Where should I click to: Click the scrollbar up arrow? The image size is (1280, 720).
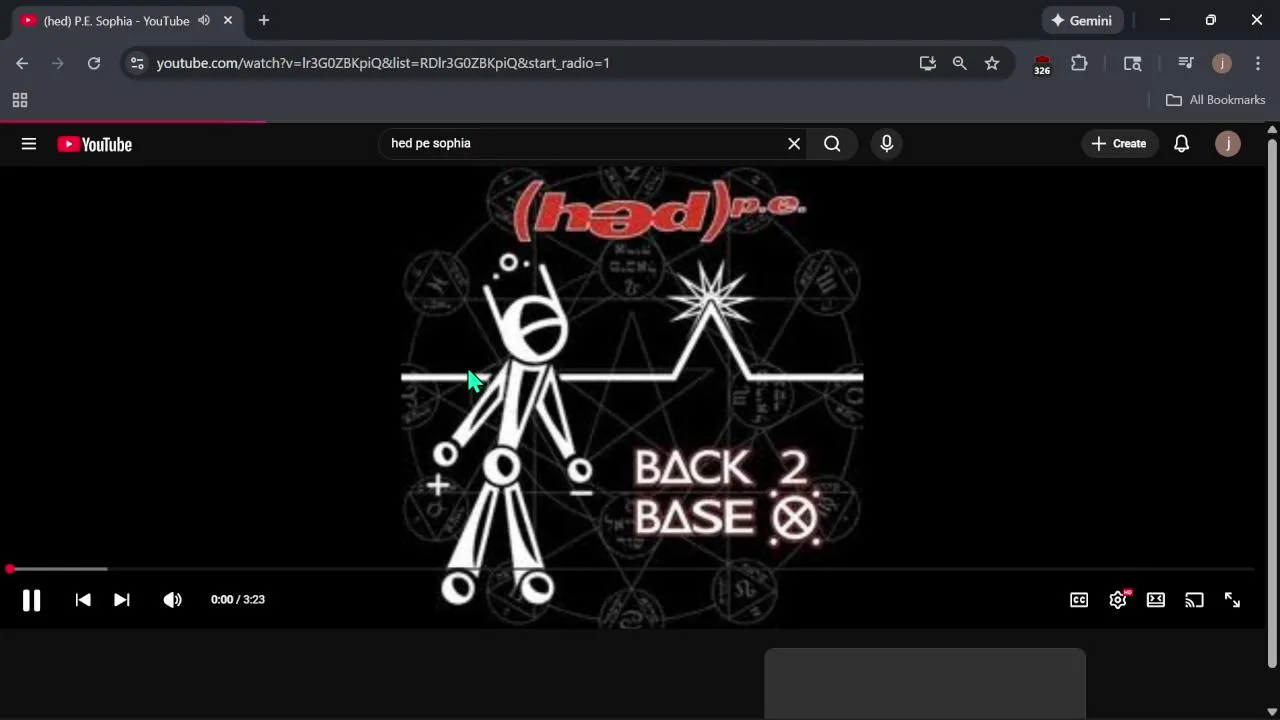tap(1272, 130)
